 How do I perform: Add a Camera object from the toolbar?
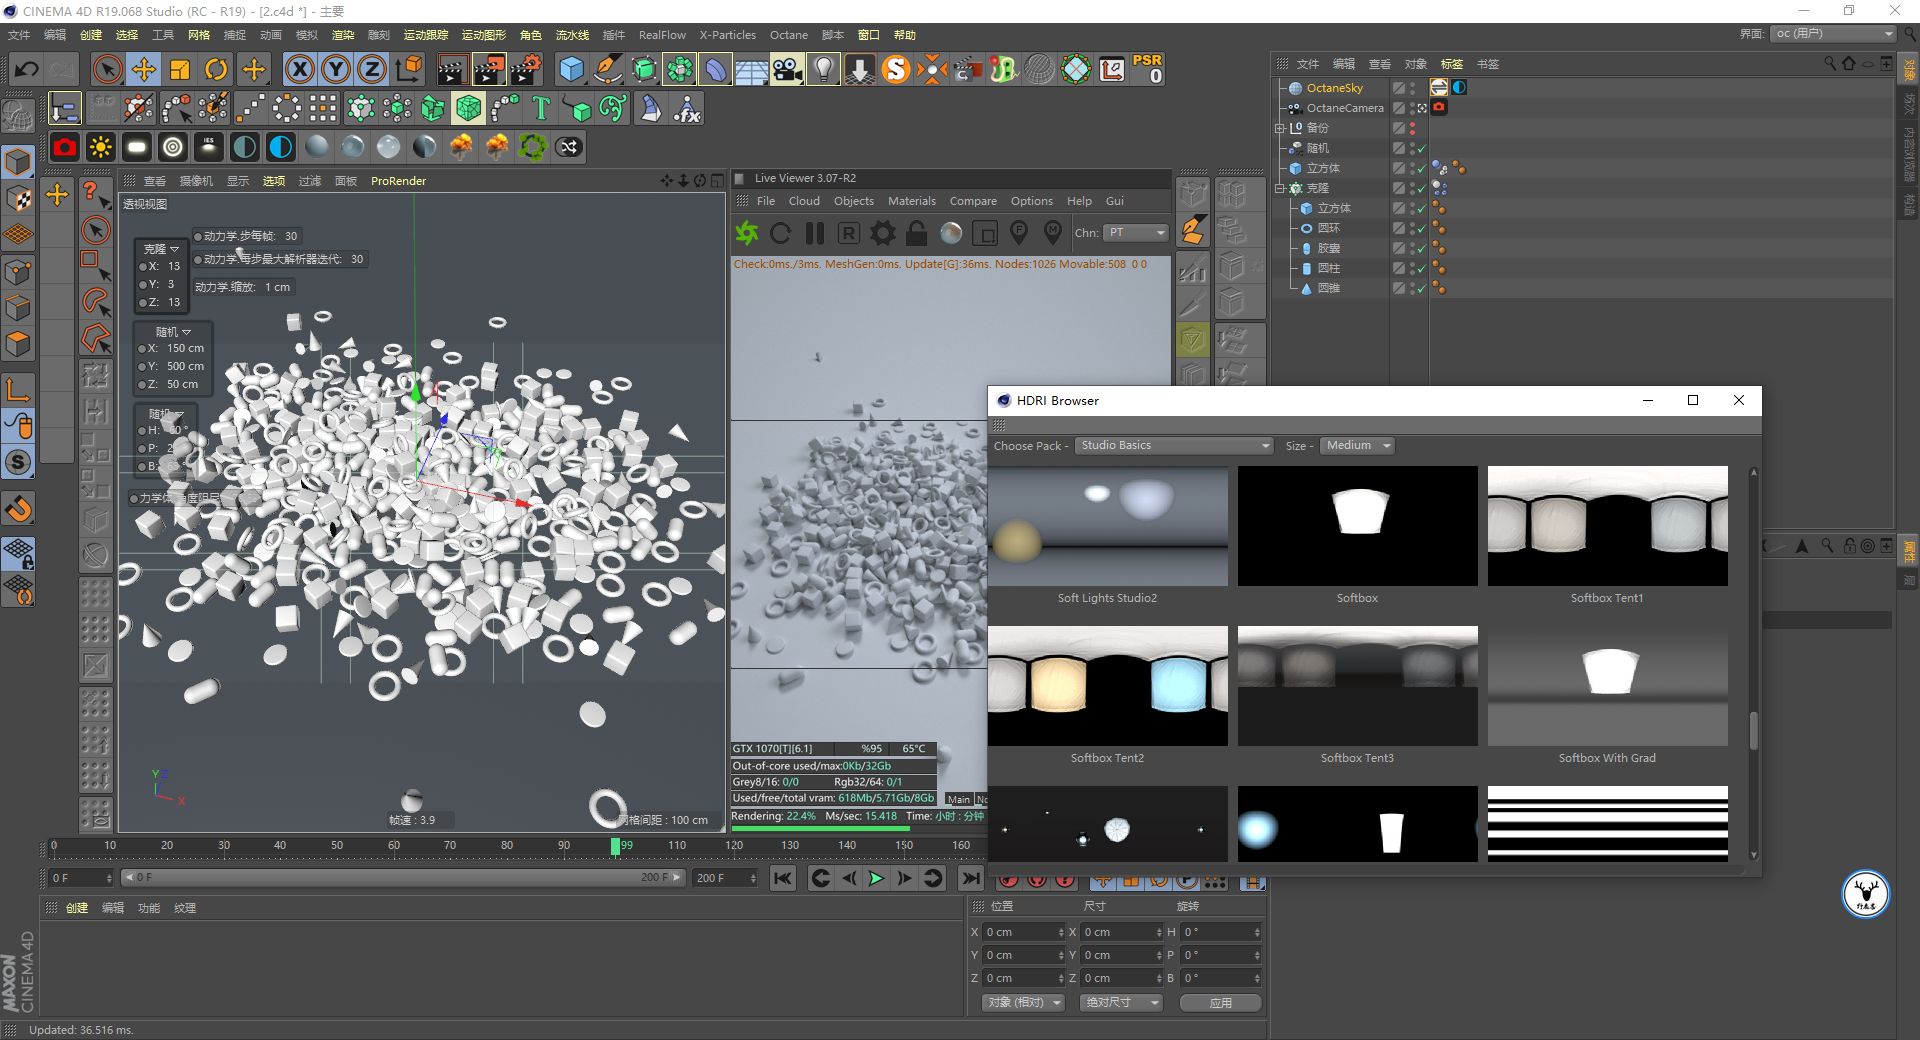pyautogui.click(x=787, y=69)
